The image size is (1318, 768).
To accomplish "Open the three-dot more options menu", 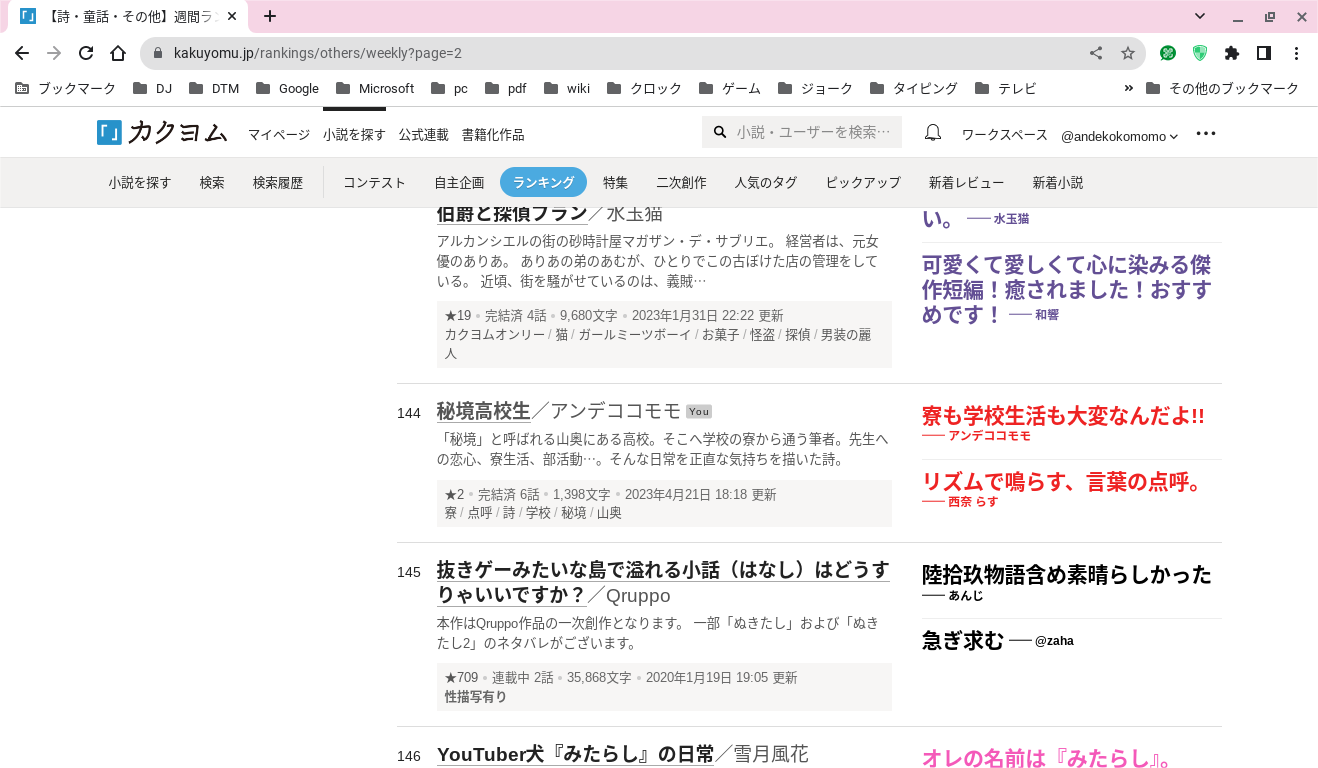I will tap(1206, 133).
